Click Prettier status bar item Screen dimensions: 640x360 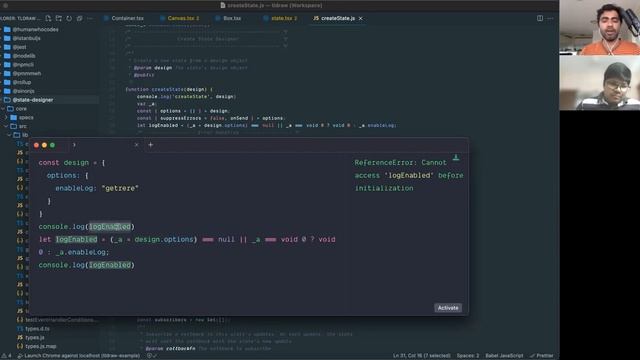pos(542,356)
